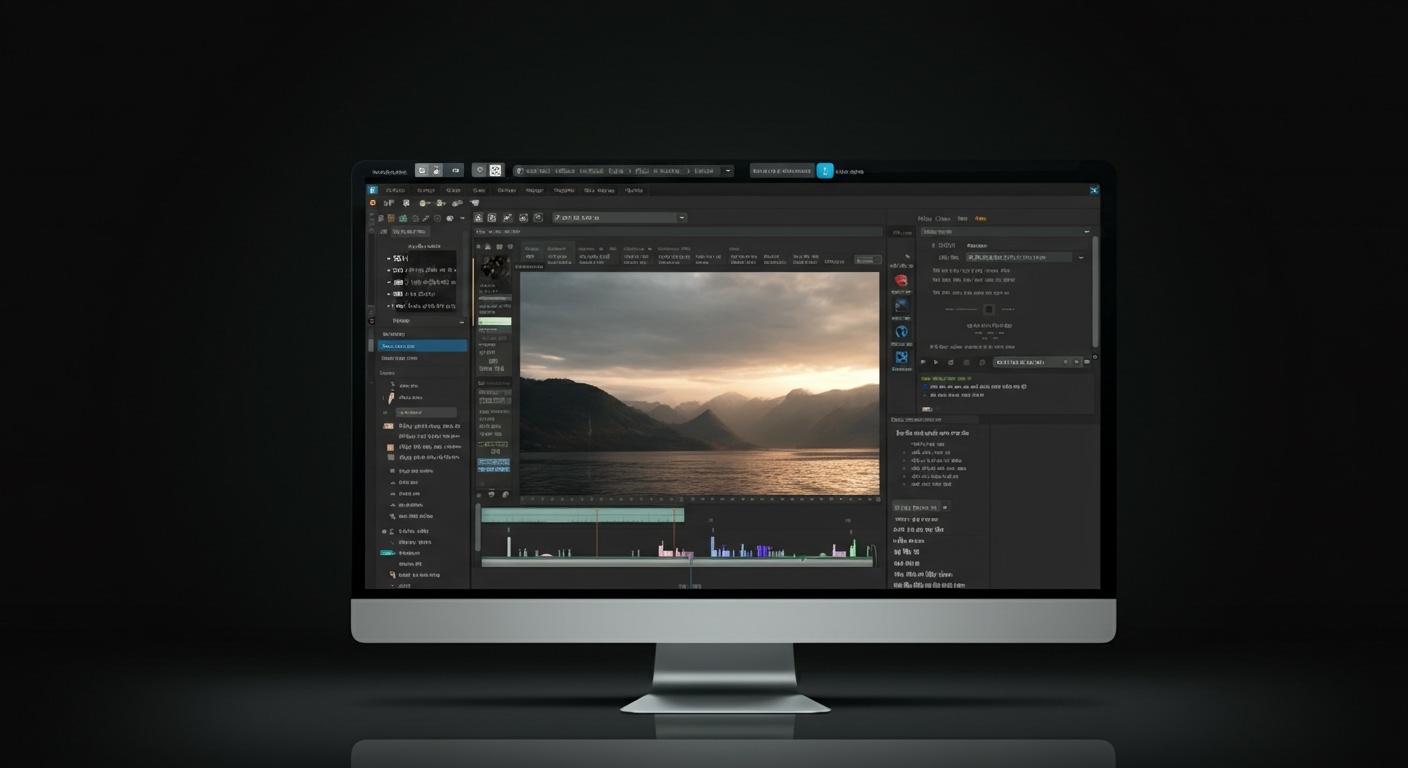The height and width of the screenshot is (768, 1408).
Task: Click the small pen icon atop the vertical strip
Action: click(907, 256)
